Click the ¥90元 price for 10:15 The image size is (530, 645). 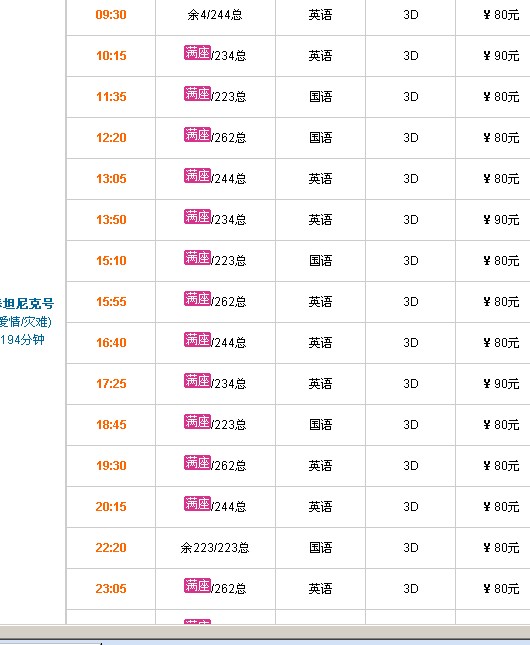click(501, 56)
